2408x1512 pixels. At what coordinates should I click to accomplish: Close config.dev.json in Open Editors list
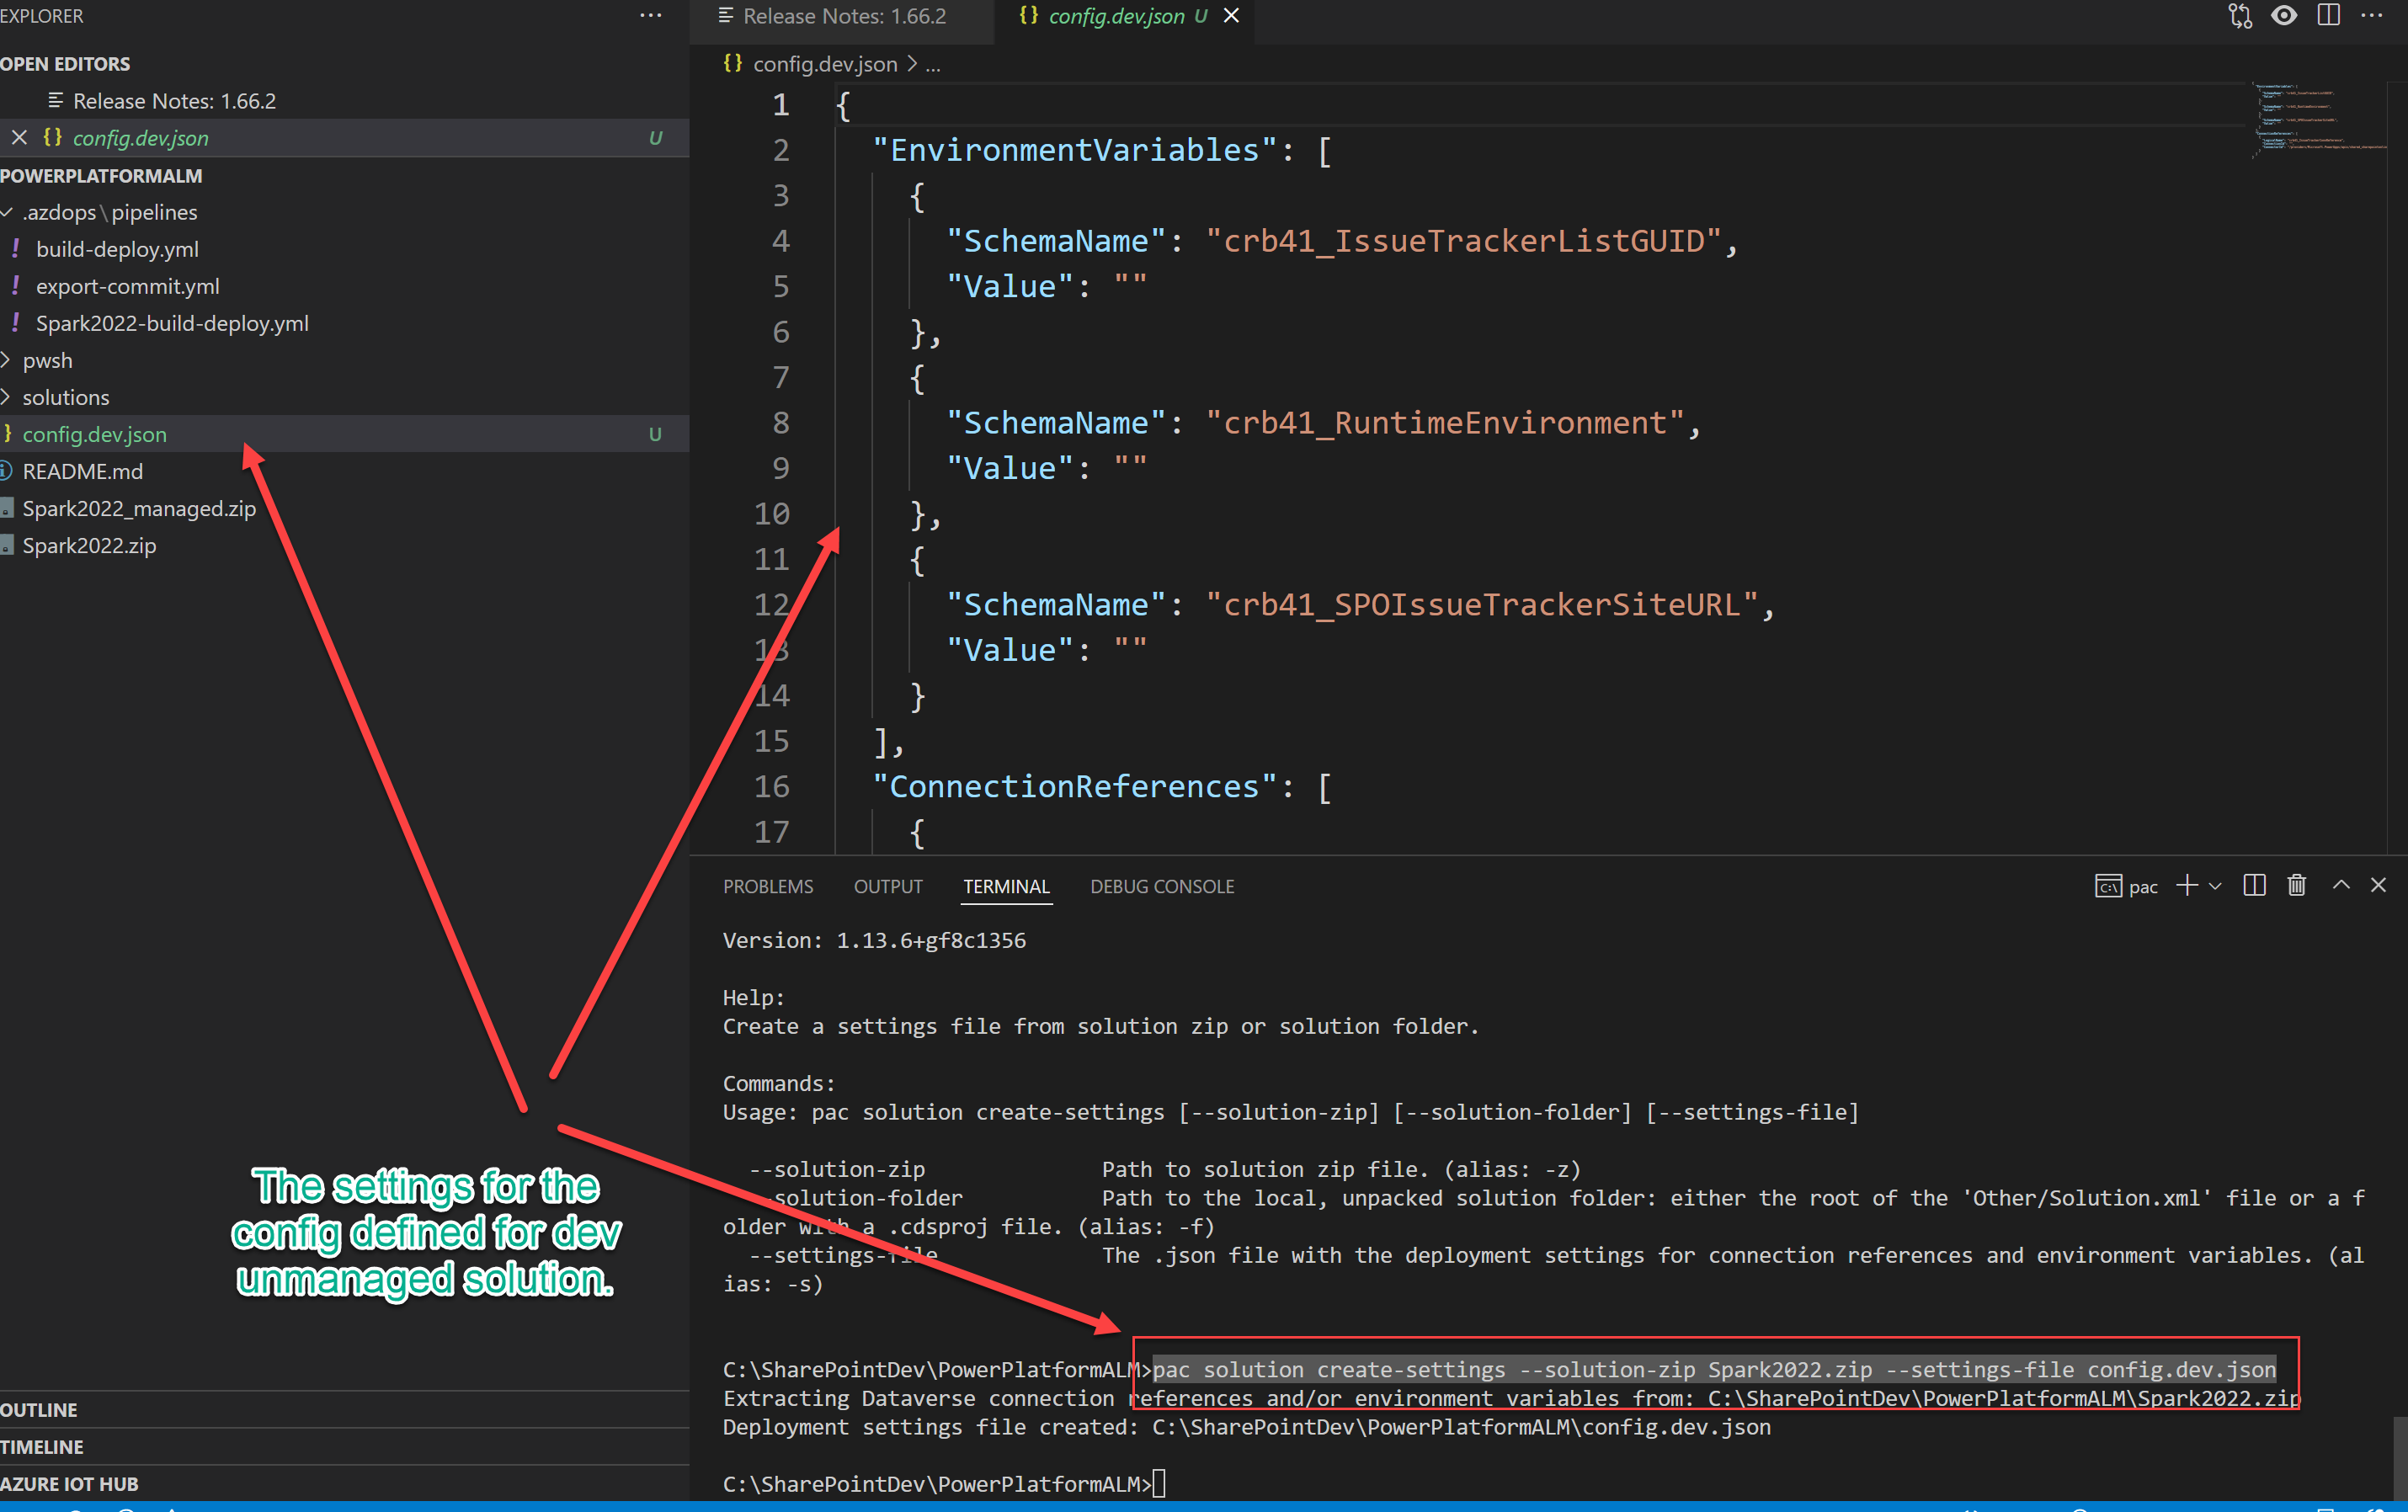coord(19,138)
